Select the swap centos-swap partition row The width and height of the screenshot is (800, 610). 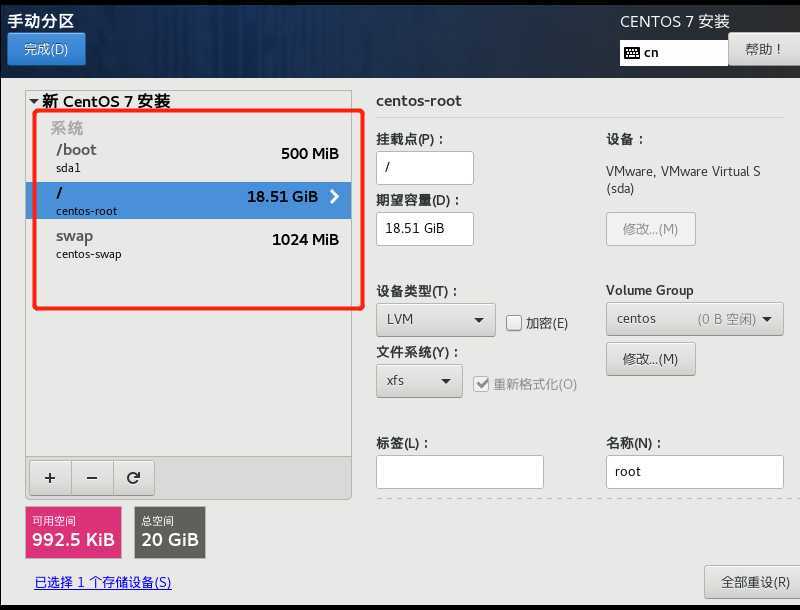tap(188, 244)
